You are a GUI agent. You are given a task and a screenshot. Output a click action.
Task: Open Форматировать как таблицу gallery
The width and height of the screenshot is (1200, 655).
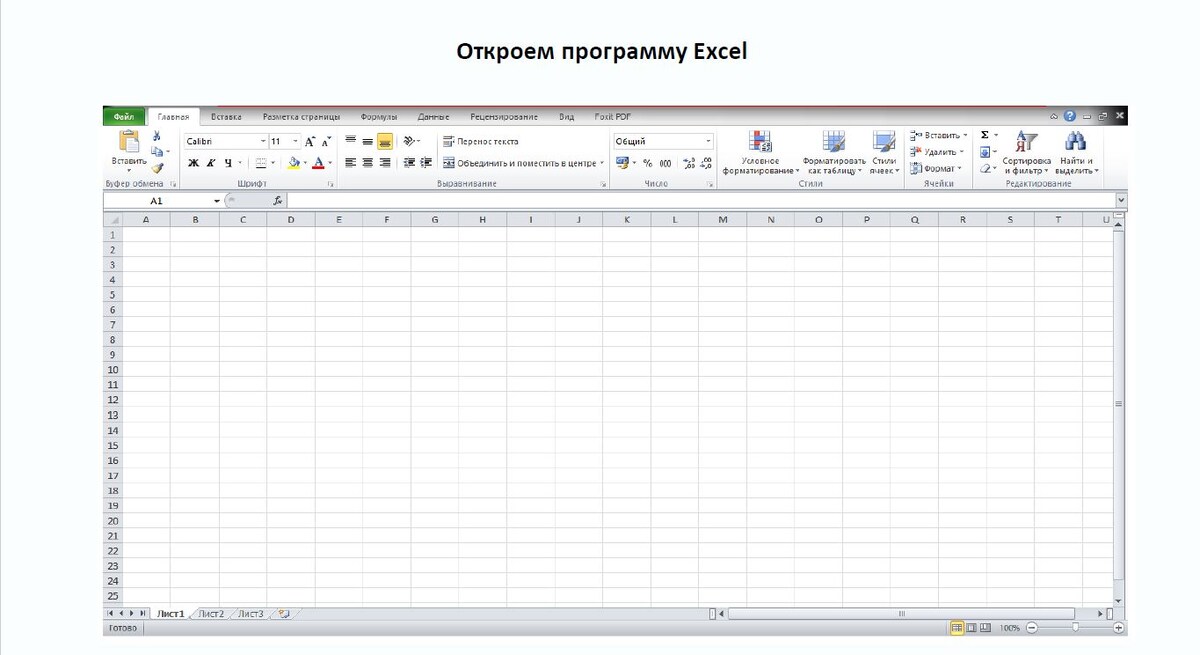[833, 153]
